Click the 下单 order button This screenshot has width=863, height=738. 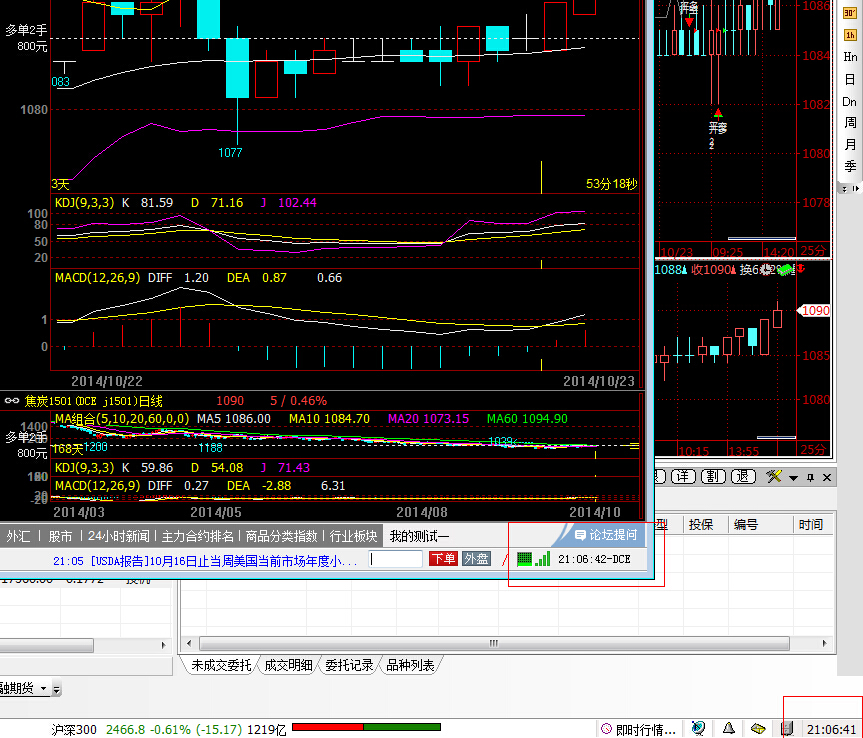[x=443, y=559]
